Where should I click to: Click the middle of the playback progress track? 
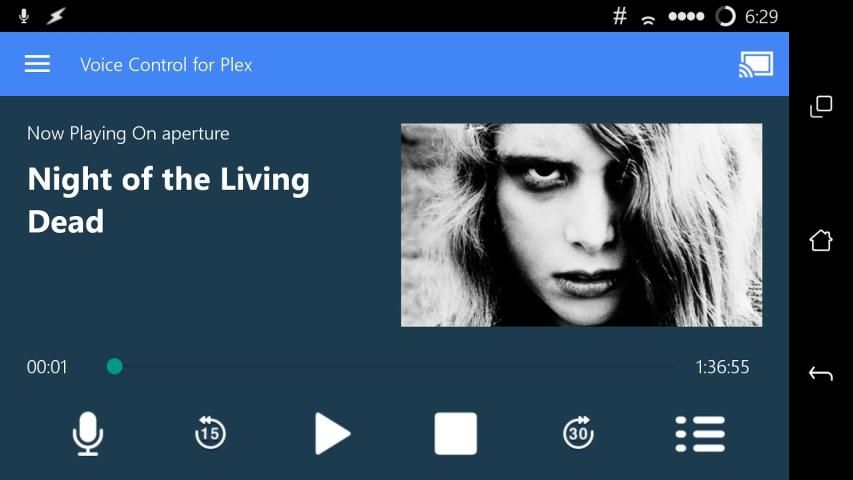pyautogui.click(x=400, y=367)
